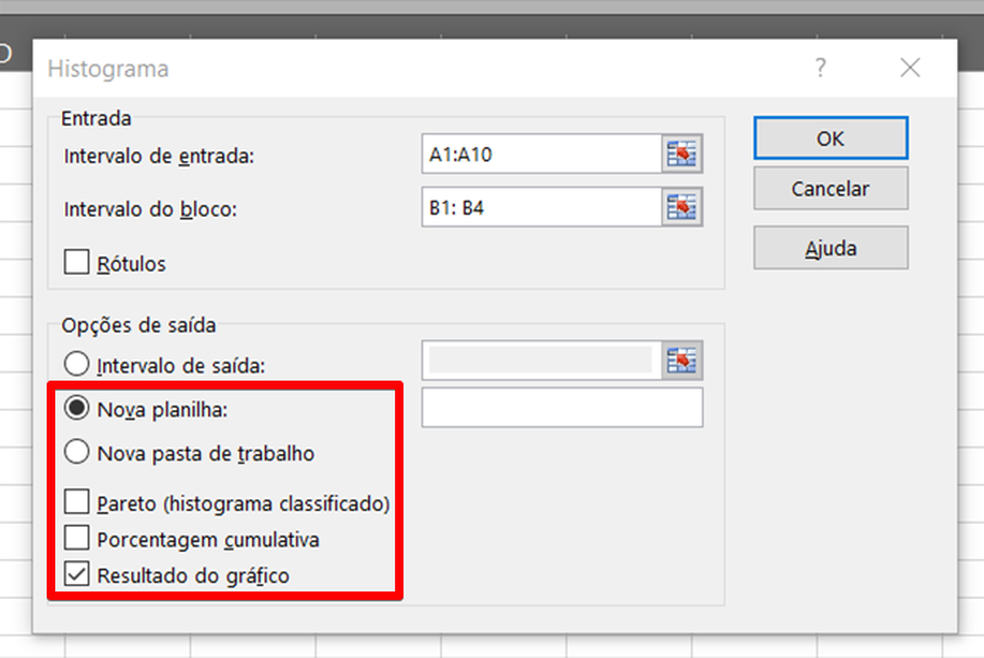Select Intervalo de saída radio button
Viewport: 984px width, 658px height.
[x=76, y=365]
